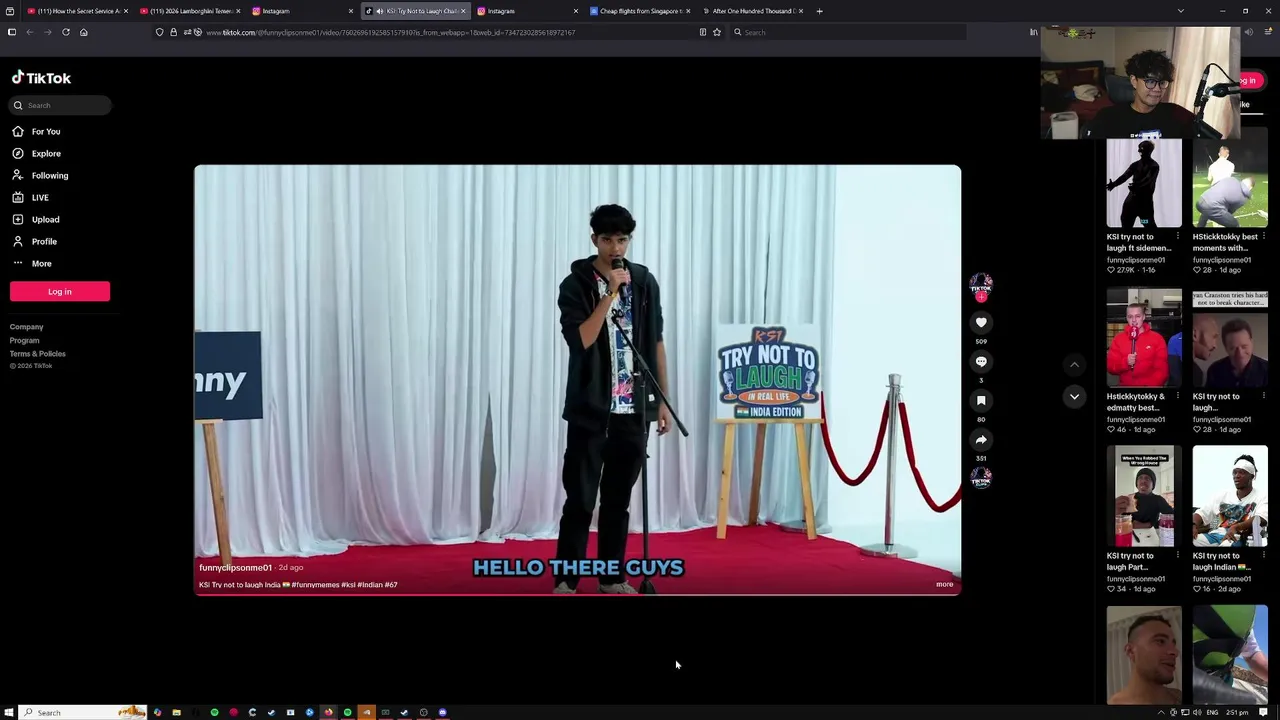The width and height of the screenshot is (1280, 720).
Task: Open File Explorer from the taskbar
Action: pos(176,712)
